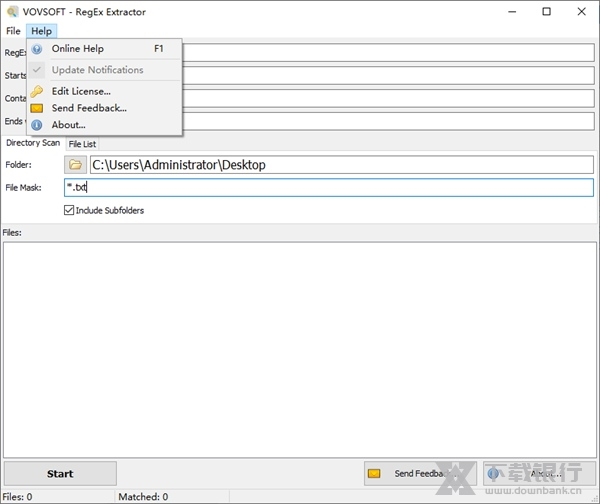Viewport: 600px width, 504px height.
Task: Collapse the open Help menu
Action: click(41, 31)
